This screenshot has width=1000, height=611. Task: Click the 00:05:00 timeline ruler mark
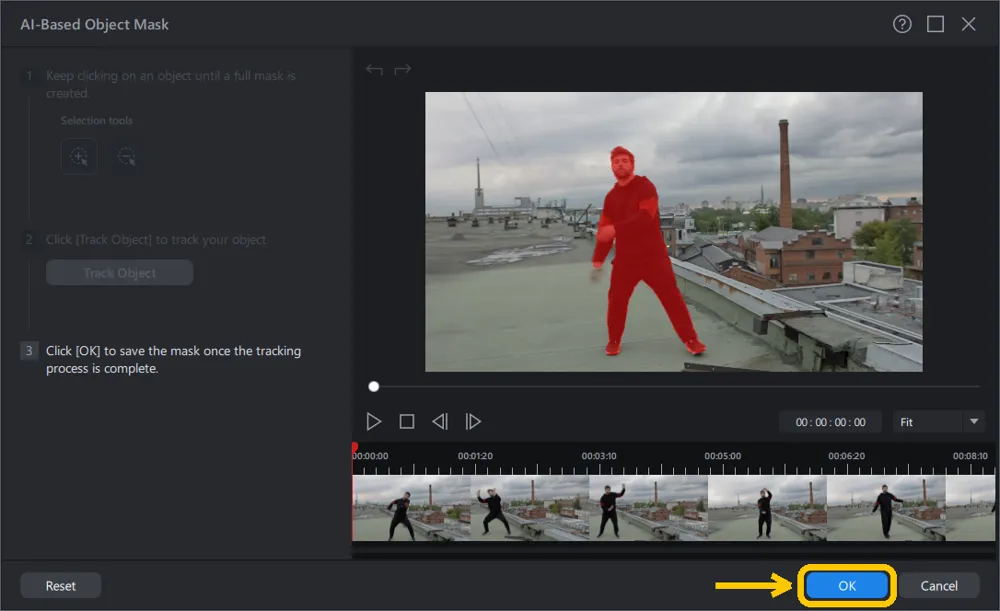723,456
